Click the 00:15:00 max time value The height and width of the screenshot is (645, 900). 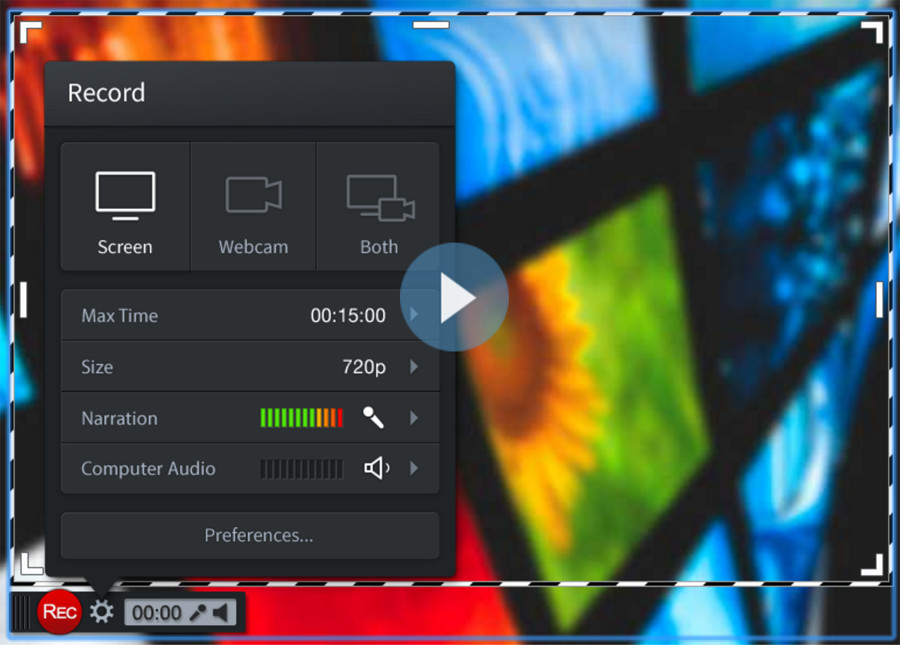click(x=348, y=316)
